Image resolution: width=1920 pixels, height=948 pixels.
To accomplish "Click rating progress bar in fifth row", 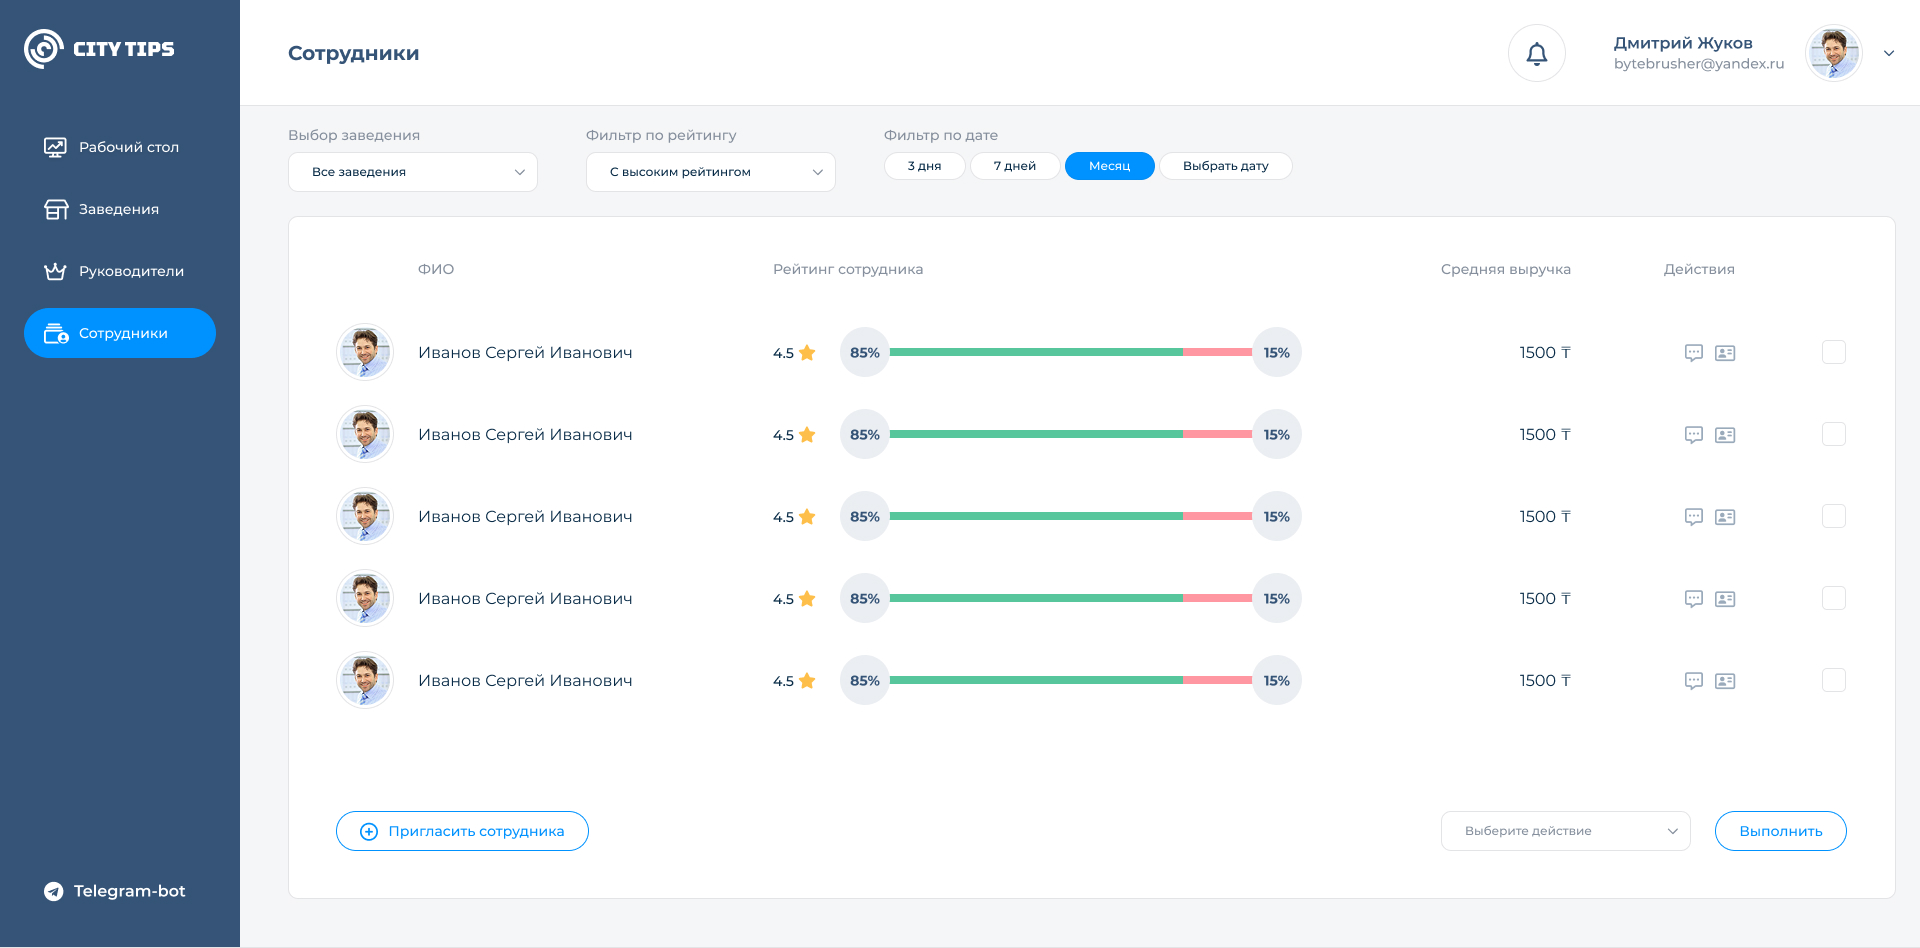I will 1071,680.
